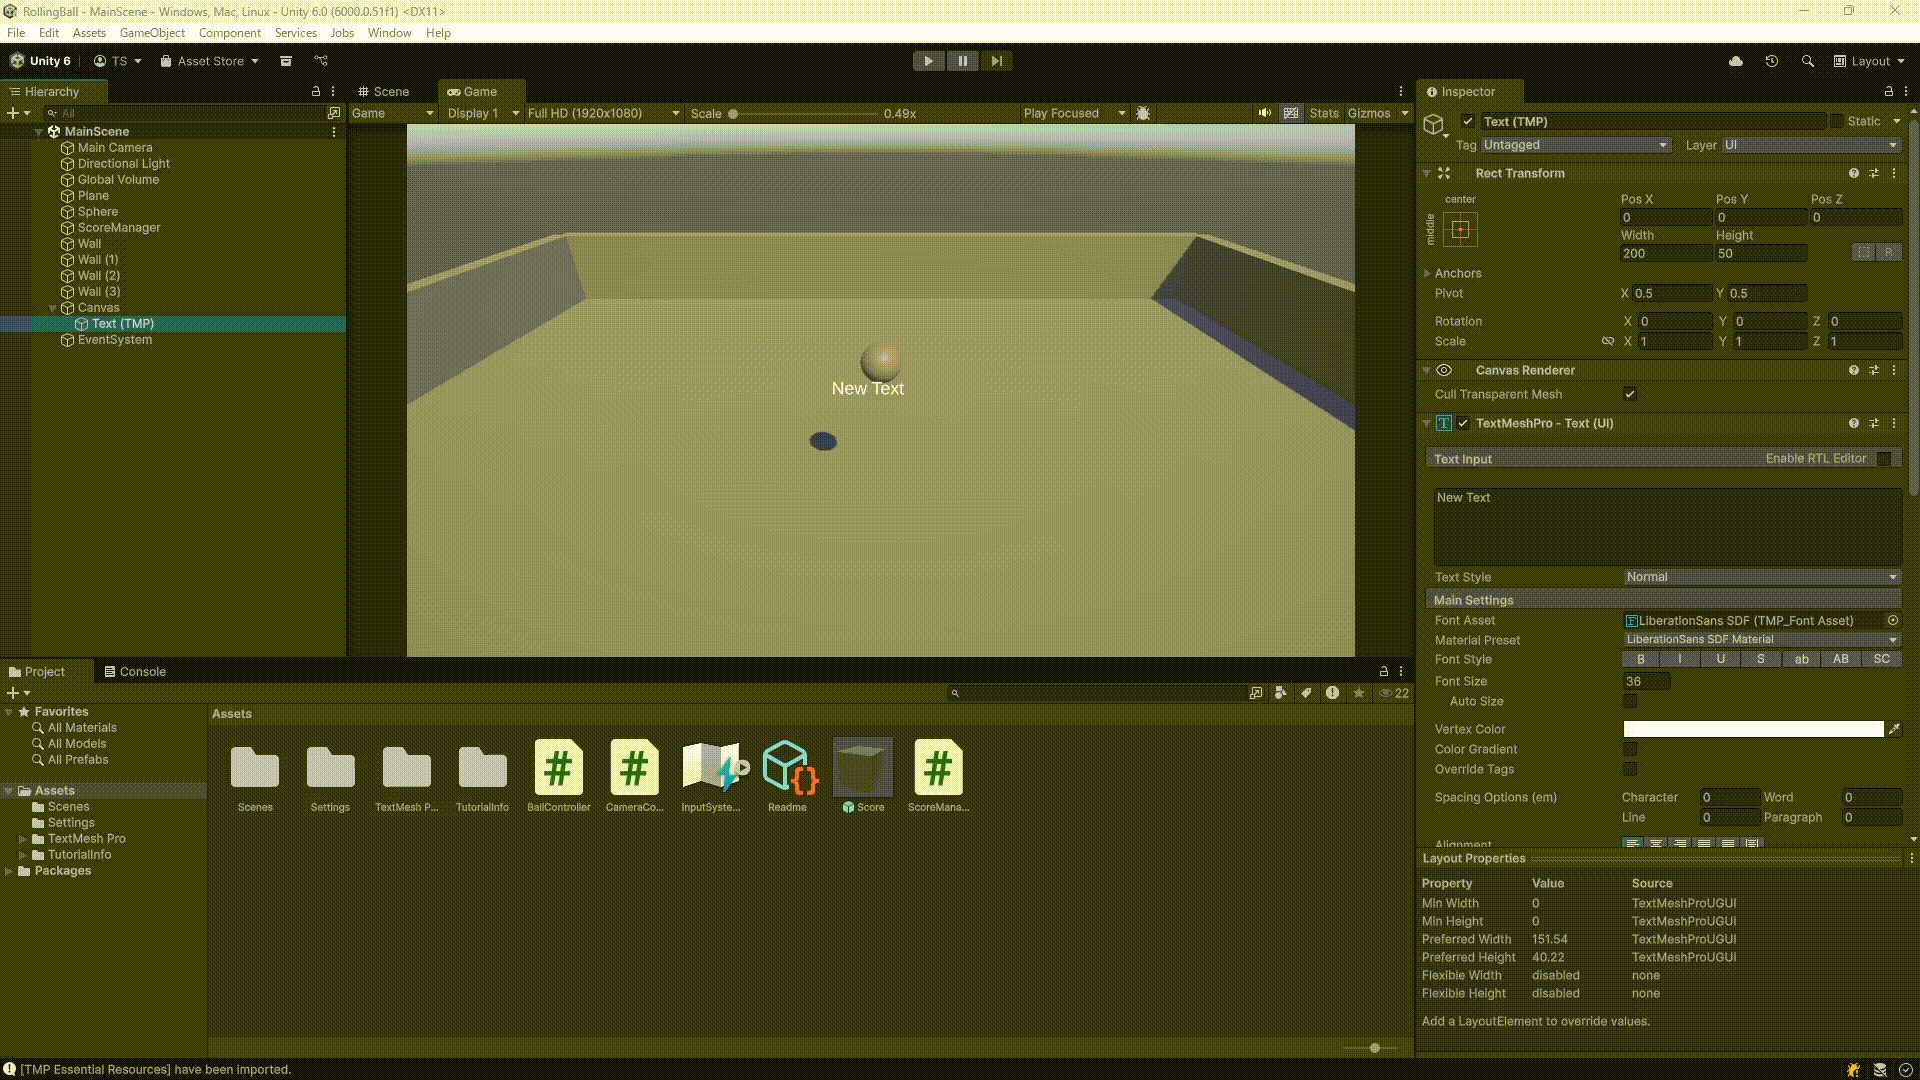The image size is (1920, 1080).
Task: Select Bold font style button
Action: point(1640,659)
